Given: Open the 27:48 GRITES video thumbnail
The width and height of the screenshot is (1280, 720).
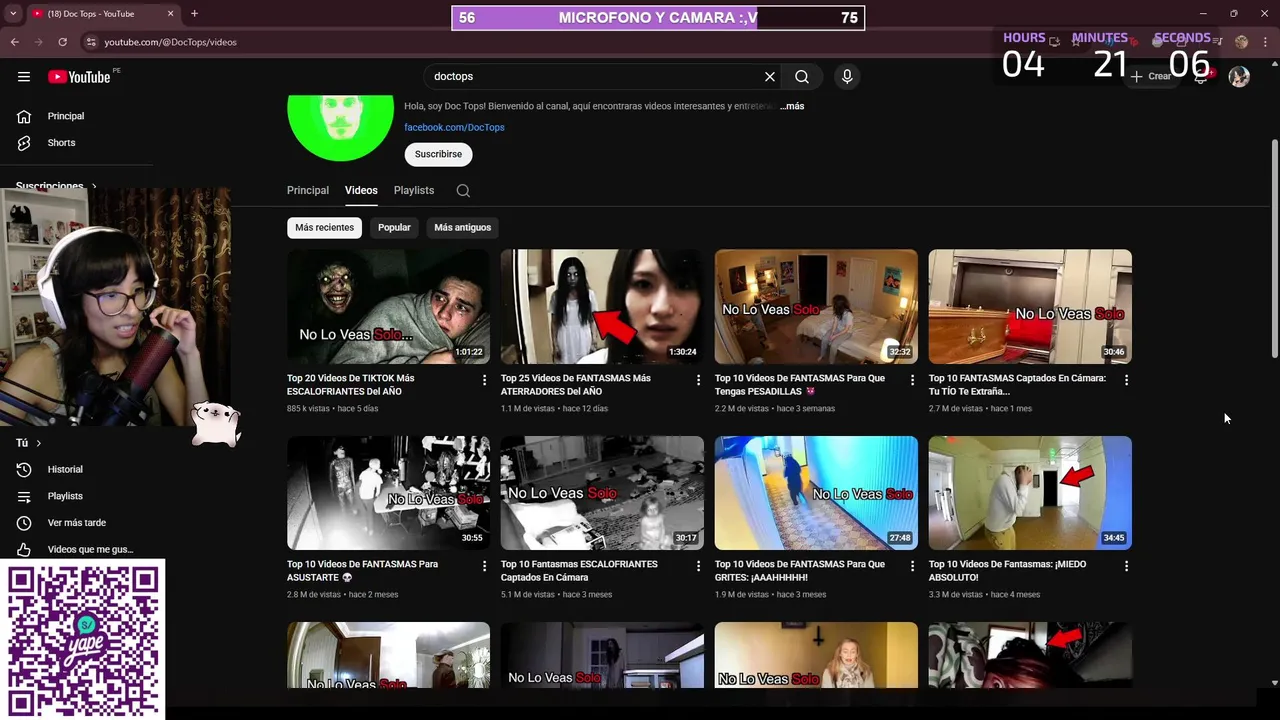Looking at the screenshot, I should pyautogui.click(x=816, y=493).
